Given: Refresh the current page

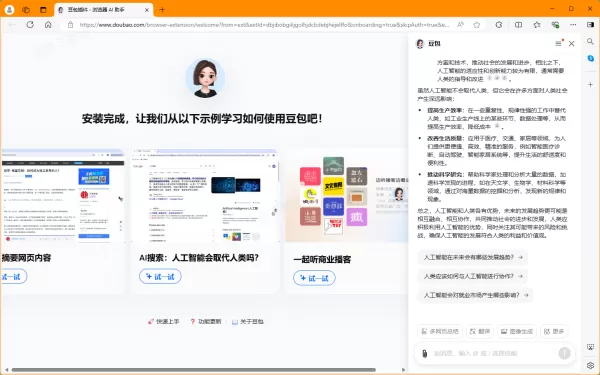Looking at the screenshot, I should click(30, 25).
